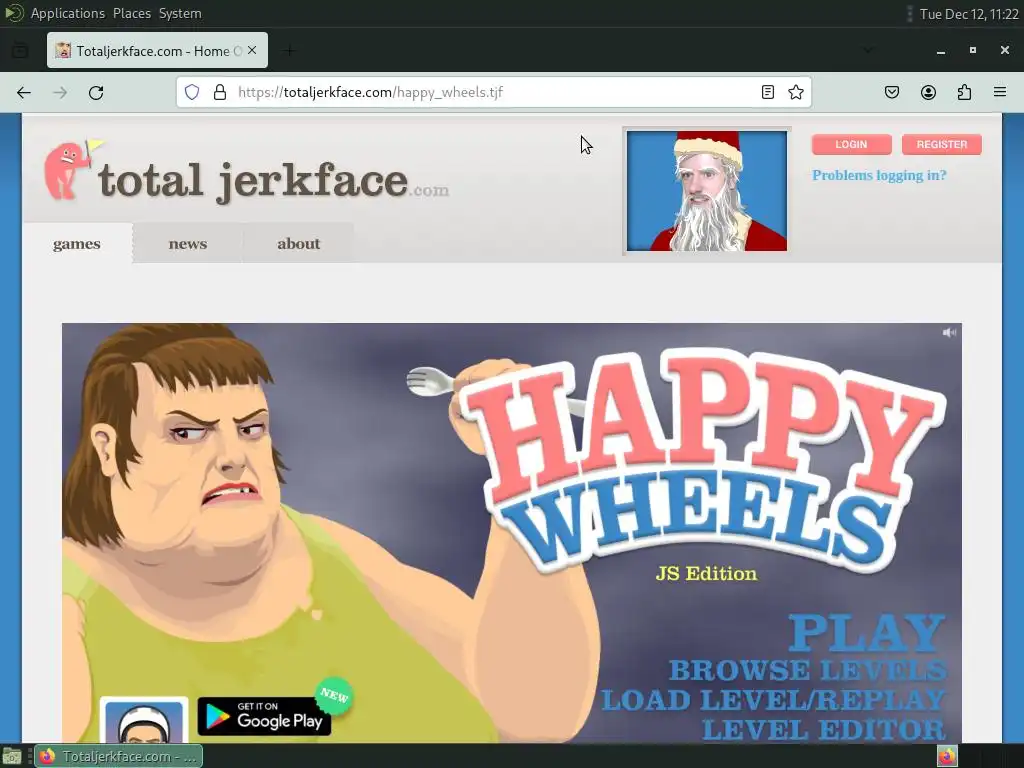Viewport: 1024px width, 768px height.
Task: Switch to the games tab
Action: point(77,244)
